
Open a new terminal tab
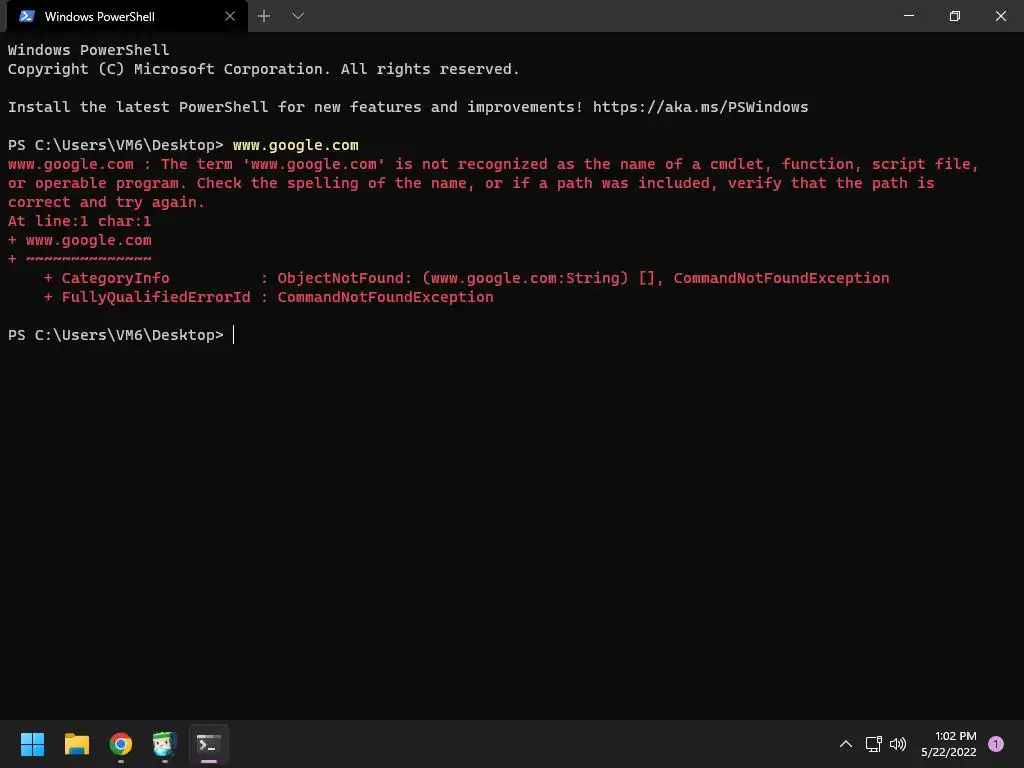click(264, 16)
